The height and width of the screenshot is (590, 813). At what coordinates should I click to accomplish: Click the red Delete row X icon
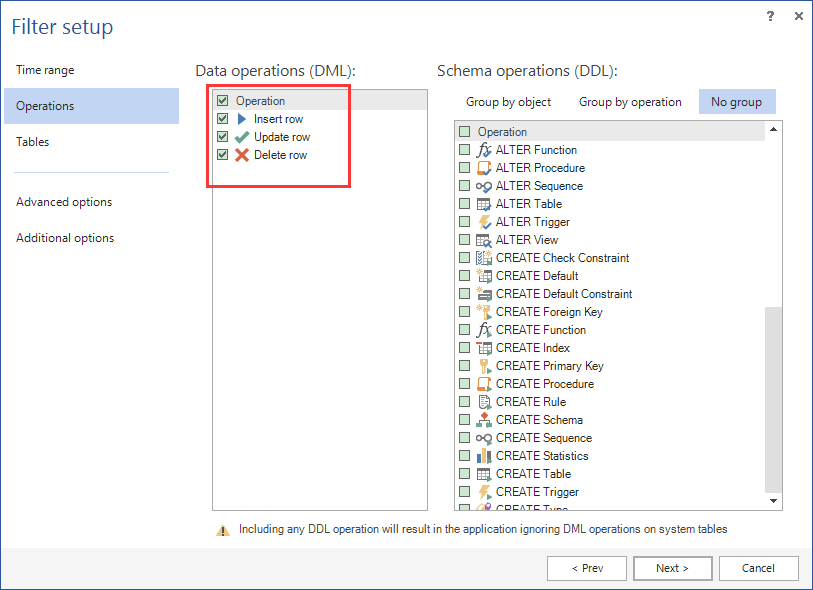click(242, 155)
